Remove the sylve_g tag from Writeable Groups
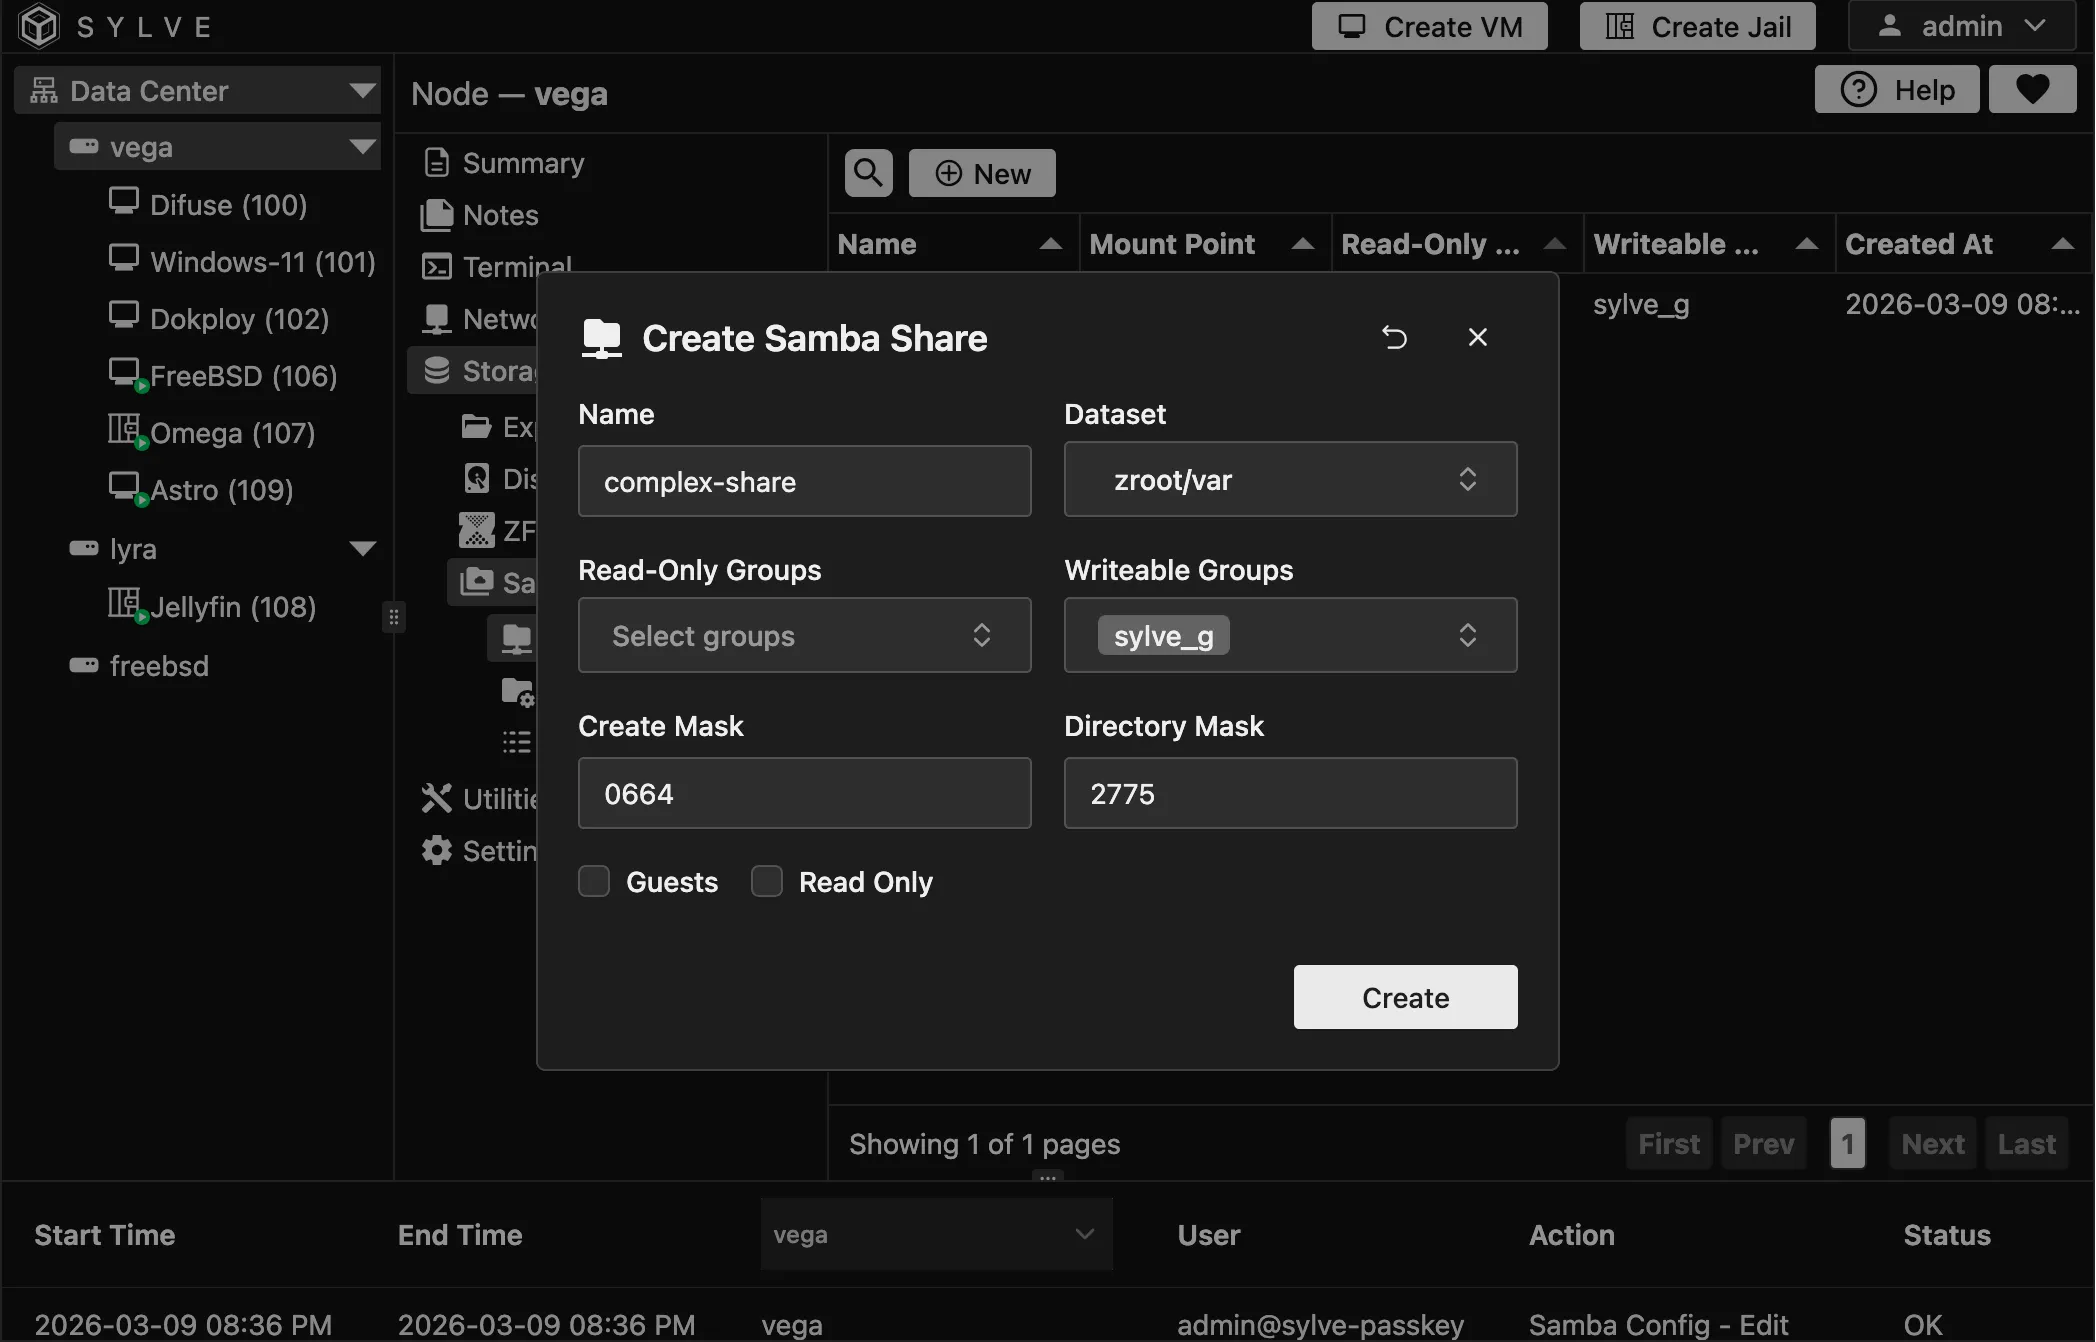Image resolution: width=2096 pixels, height=1342 pixels. [1163, 635]
